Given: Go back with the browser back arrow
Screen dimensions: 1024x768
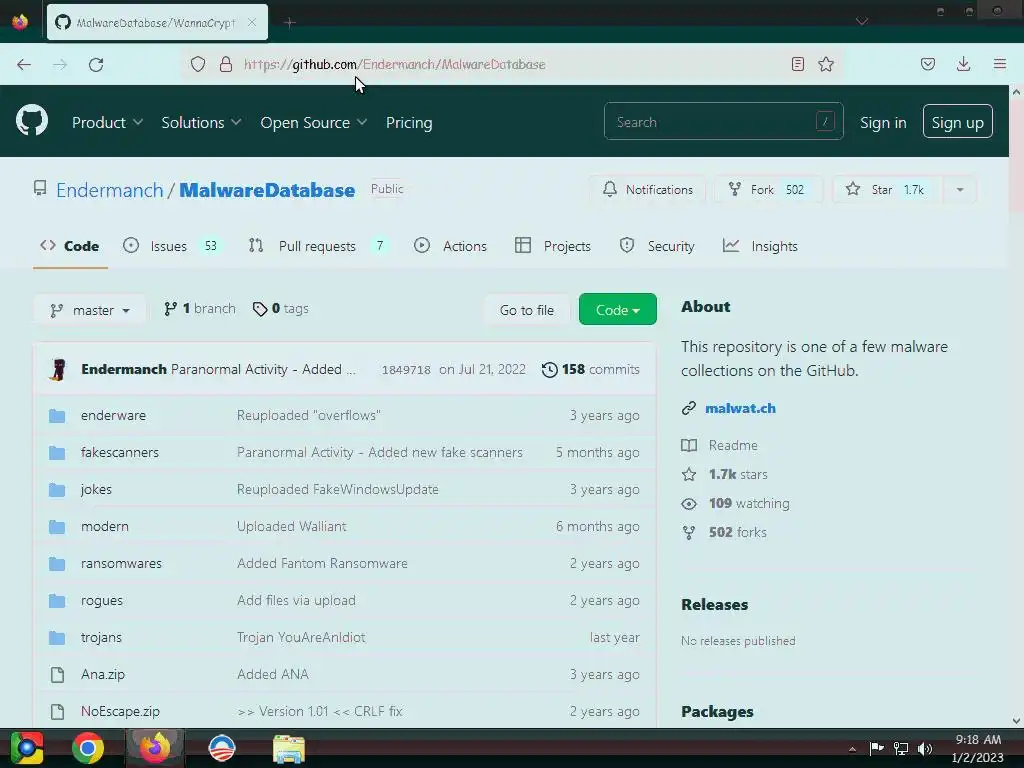Looking at the screenshot, I should (24, 64).
